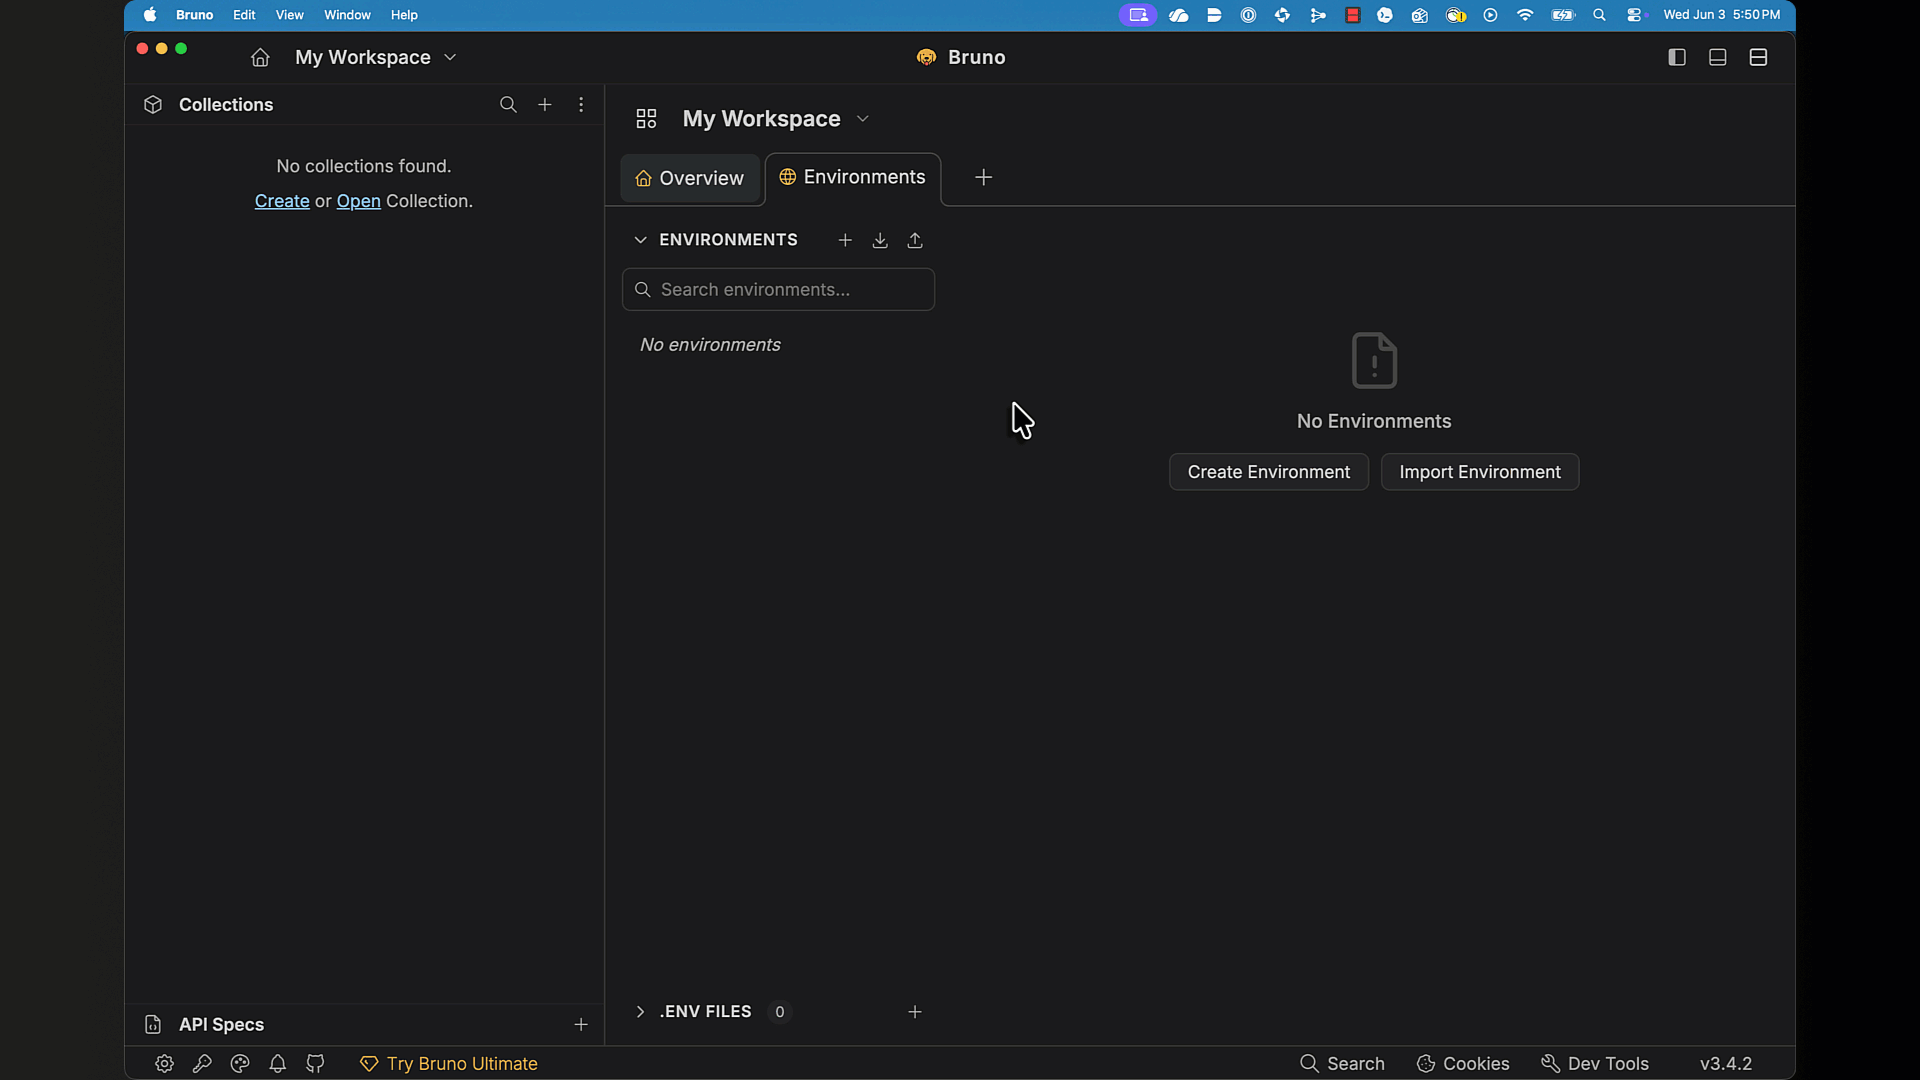Open notifications bell icon
This screenshot has width=1920, height=1080.
coord(278,1064)
